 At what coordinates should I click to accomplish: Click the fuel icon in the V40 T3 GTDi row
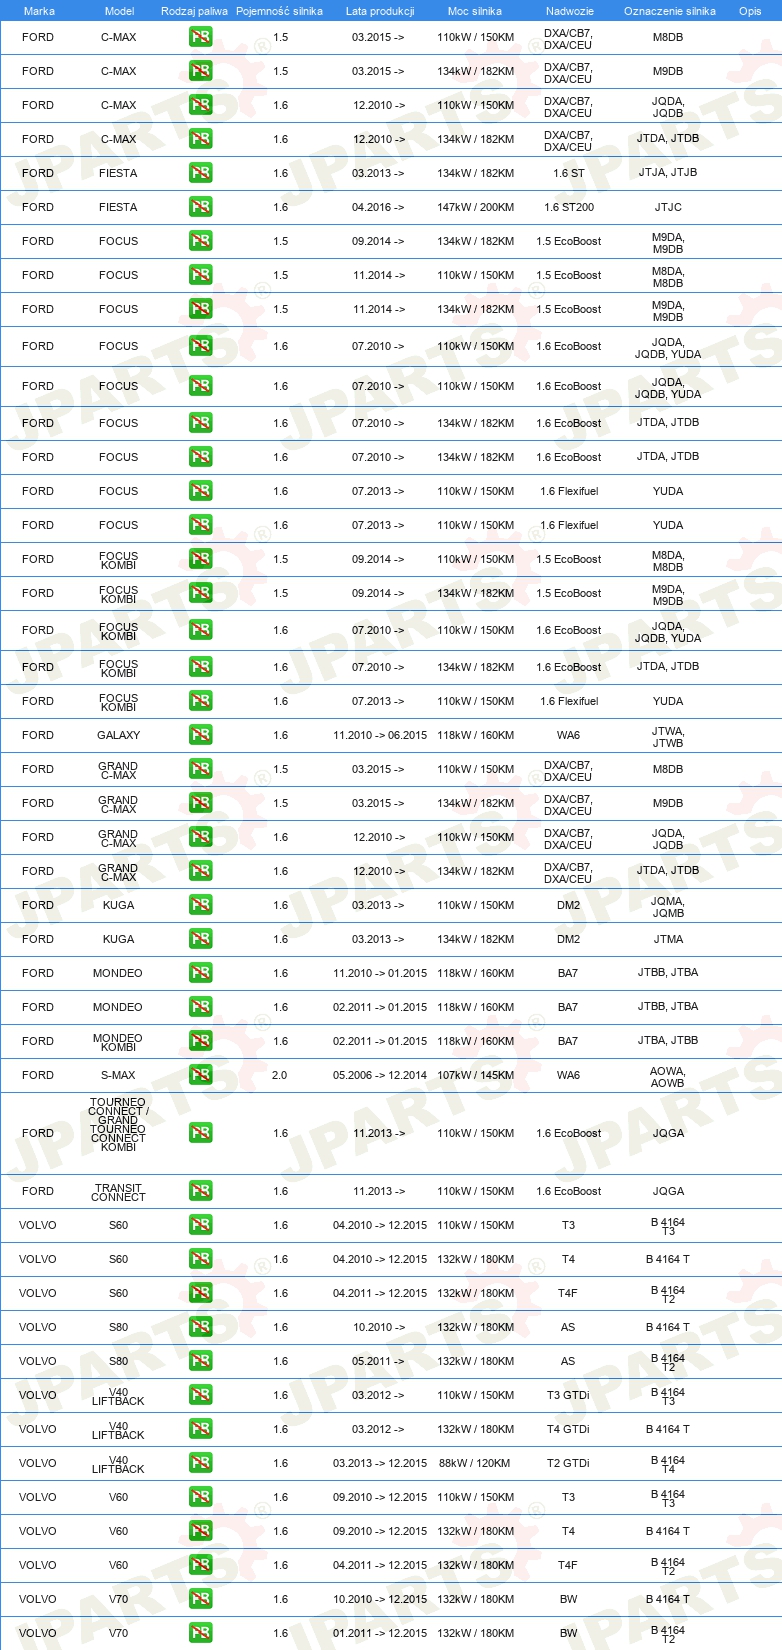coord(201,1395)
